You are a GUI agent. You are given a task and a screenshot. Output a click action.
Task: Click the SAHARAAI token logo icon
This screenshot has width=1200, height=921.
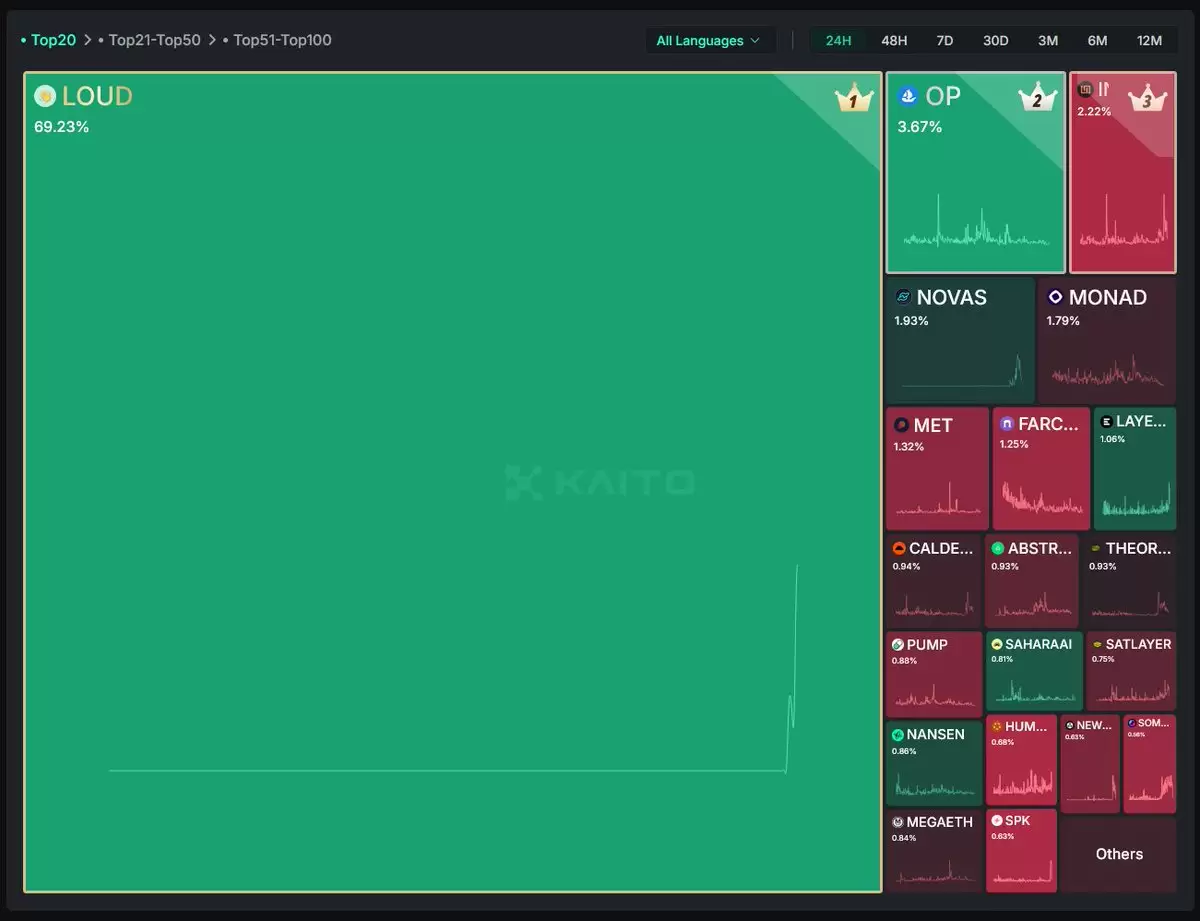pos(997,644)
